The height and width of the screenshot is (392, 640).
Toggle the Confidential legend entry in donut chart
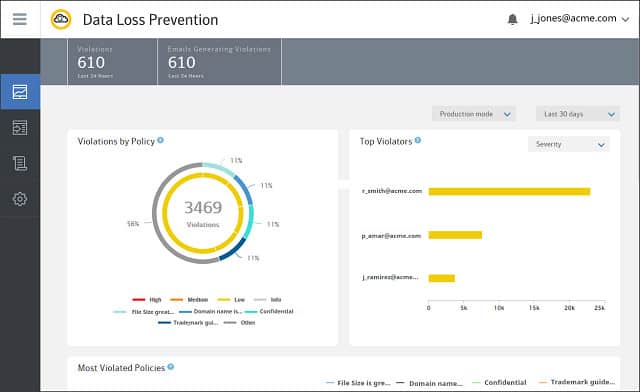(269, 311)
